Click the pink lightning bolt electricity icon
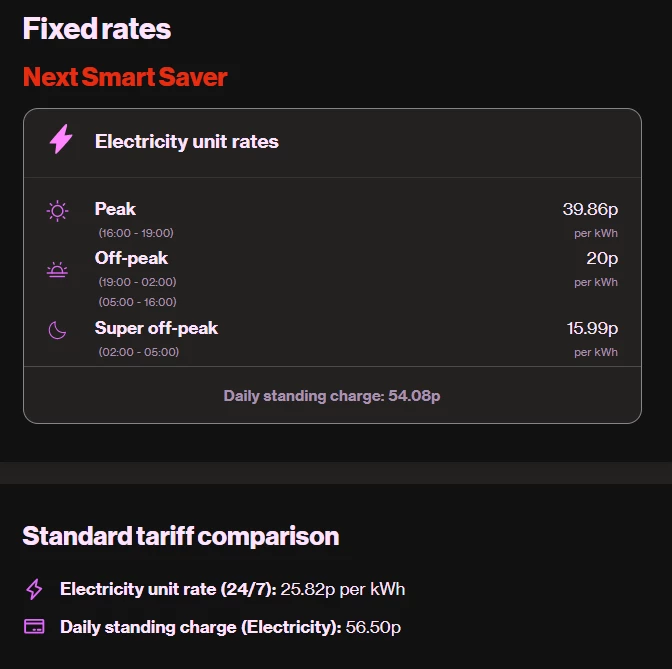The width and height of the screenshot is (672, 669). pyautogui.click(x=61, y=140)
